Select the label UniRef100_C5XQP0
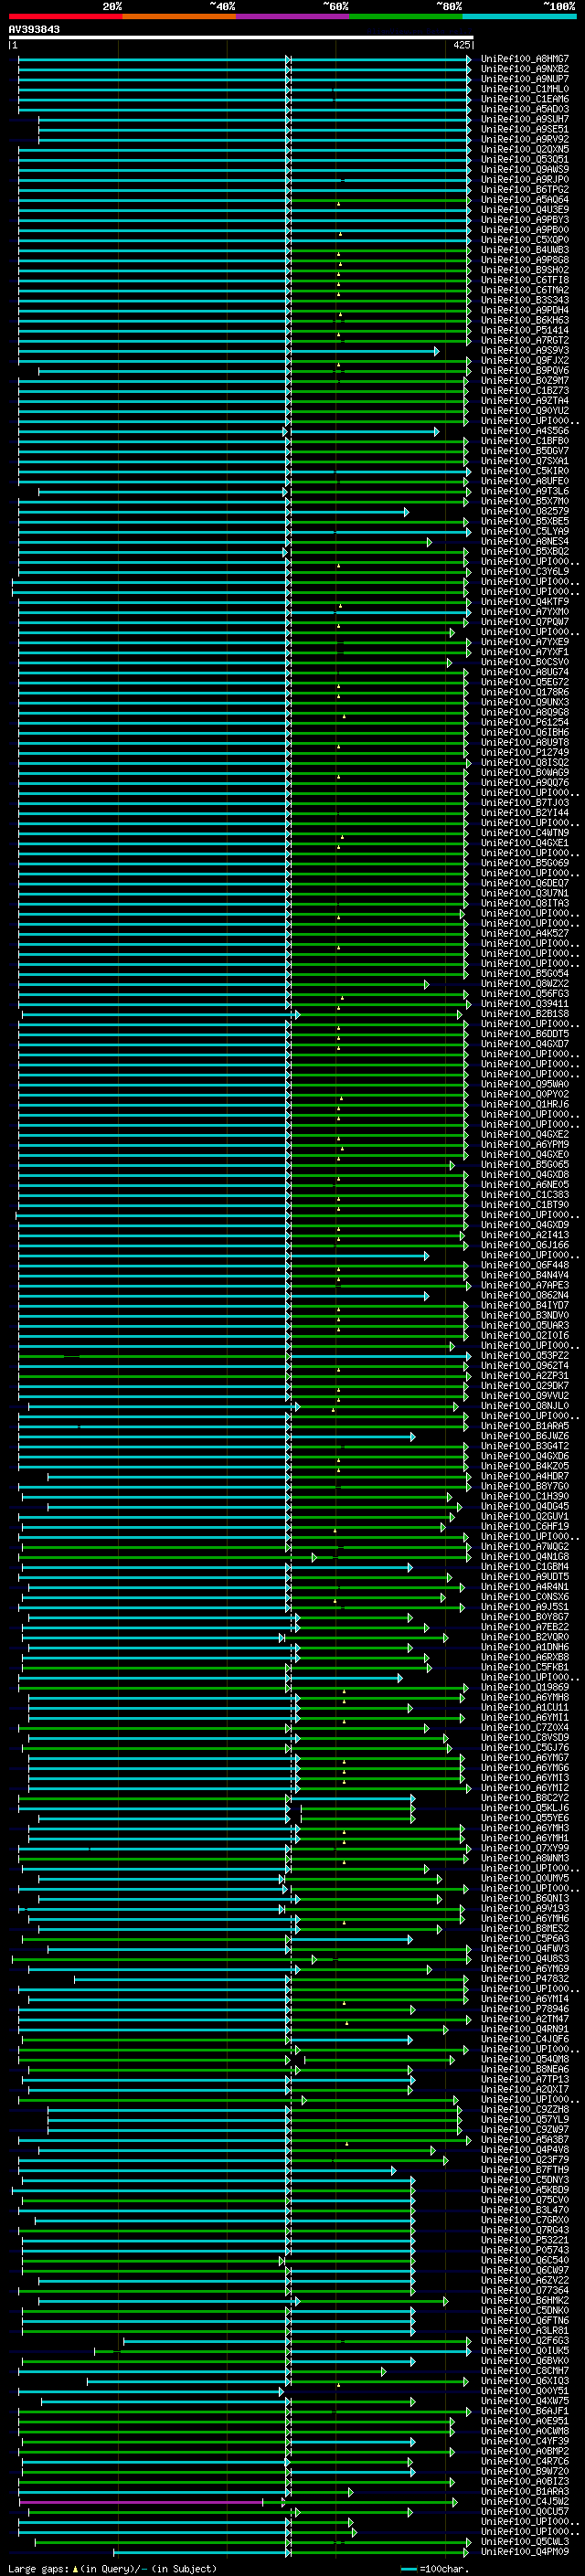Viewport: 585px width, 2576px height. click(x=525, y=240)
